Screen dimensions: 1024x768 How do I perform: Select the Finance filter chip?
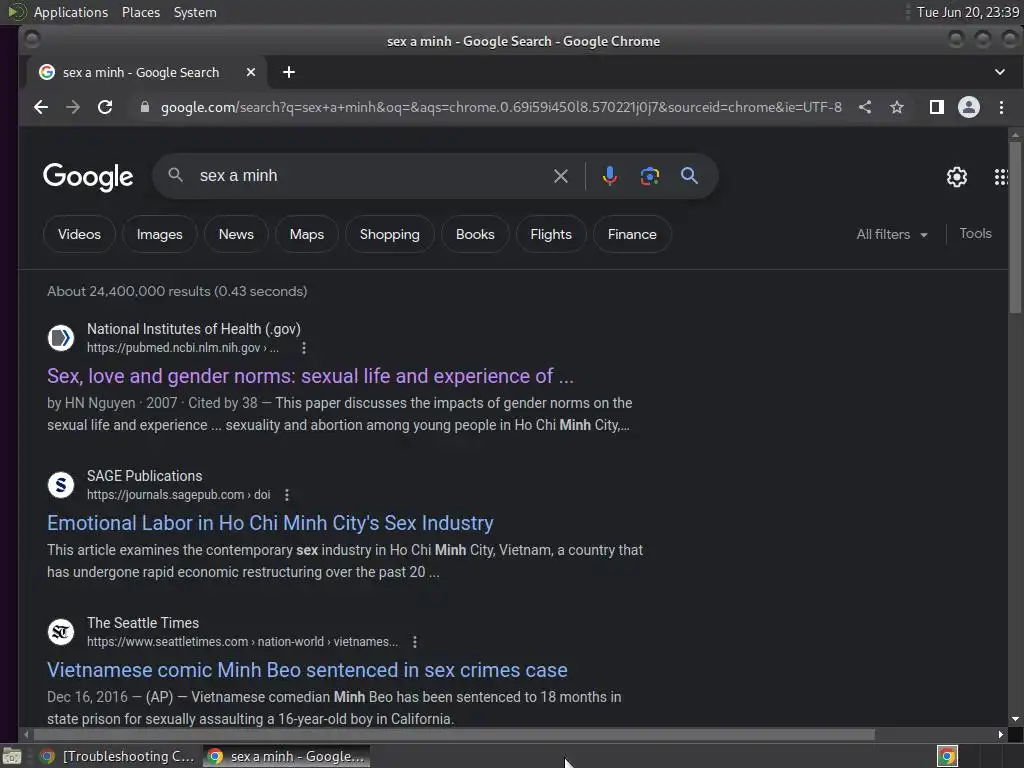[632, 234]
